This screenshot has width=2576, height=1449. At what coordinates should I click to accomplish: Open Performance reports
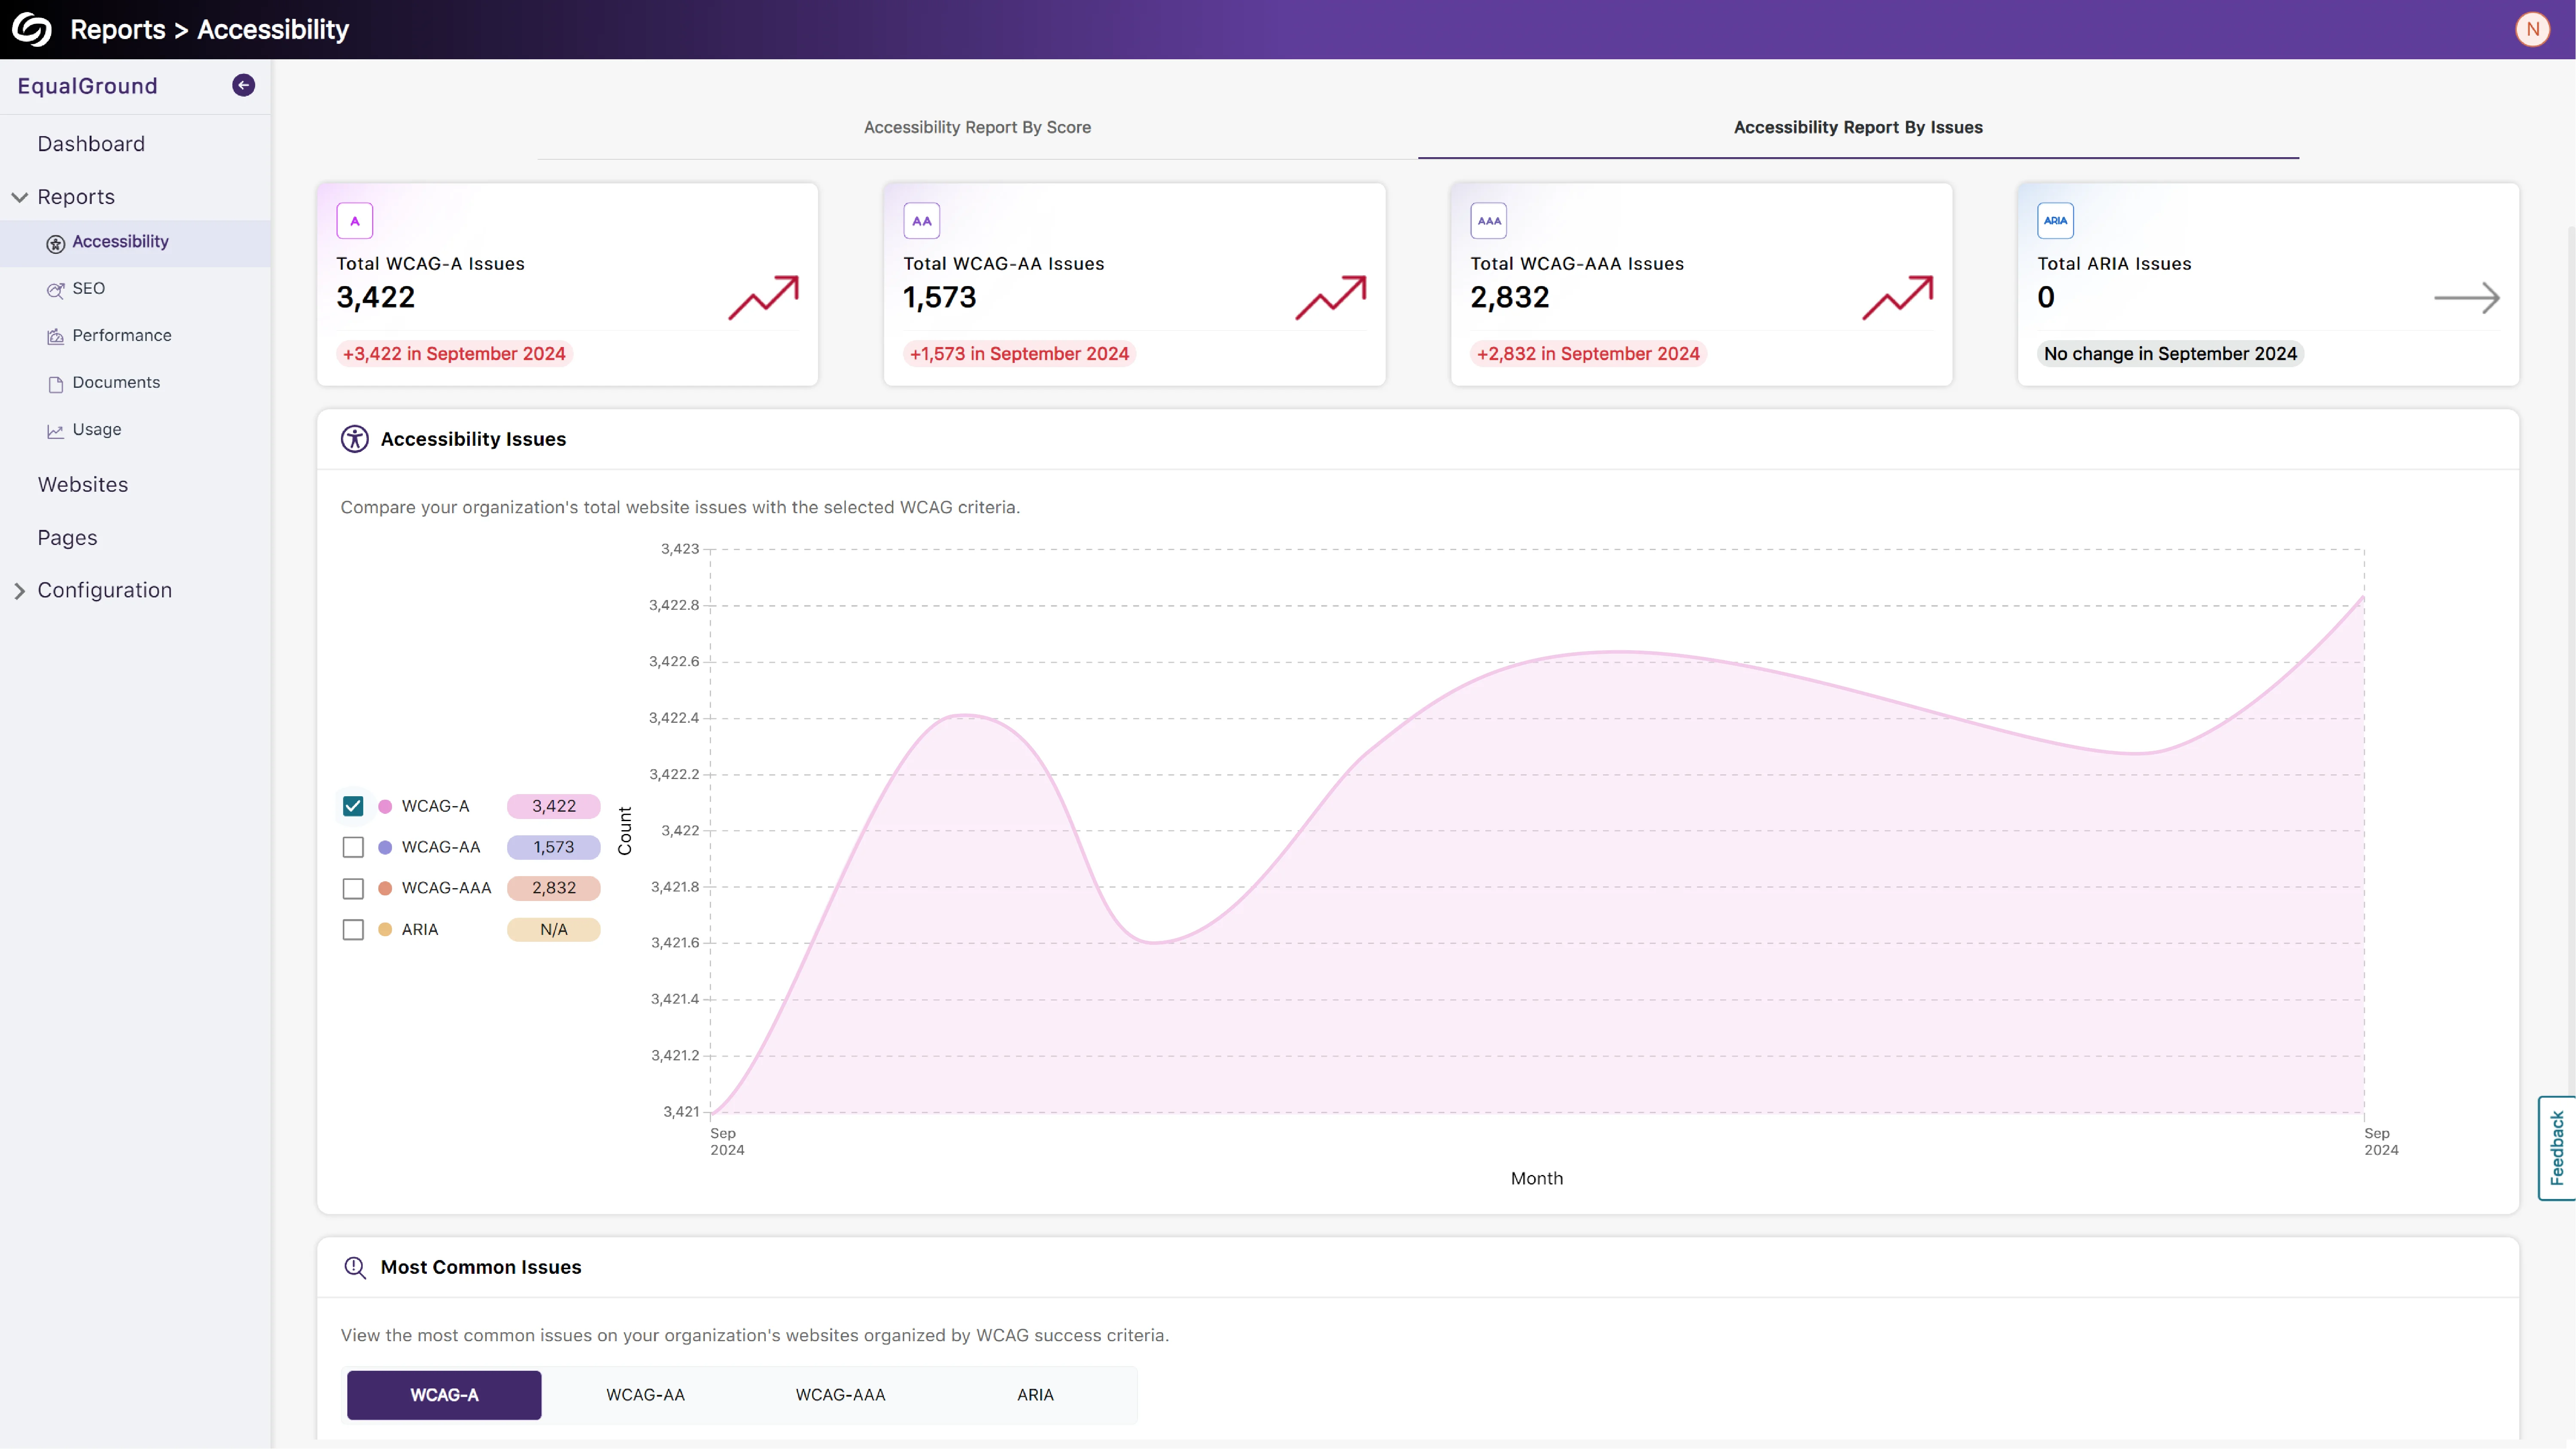(122, 336)
